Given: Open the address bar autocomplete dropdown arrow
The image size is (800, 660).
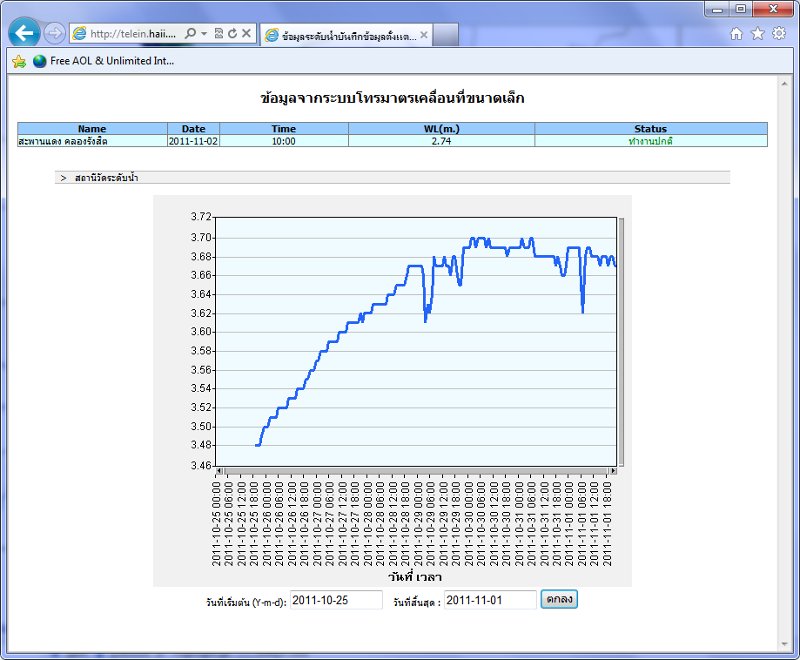Looking at the screenshot, I should point(204,33).
